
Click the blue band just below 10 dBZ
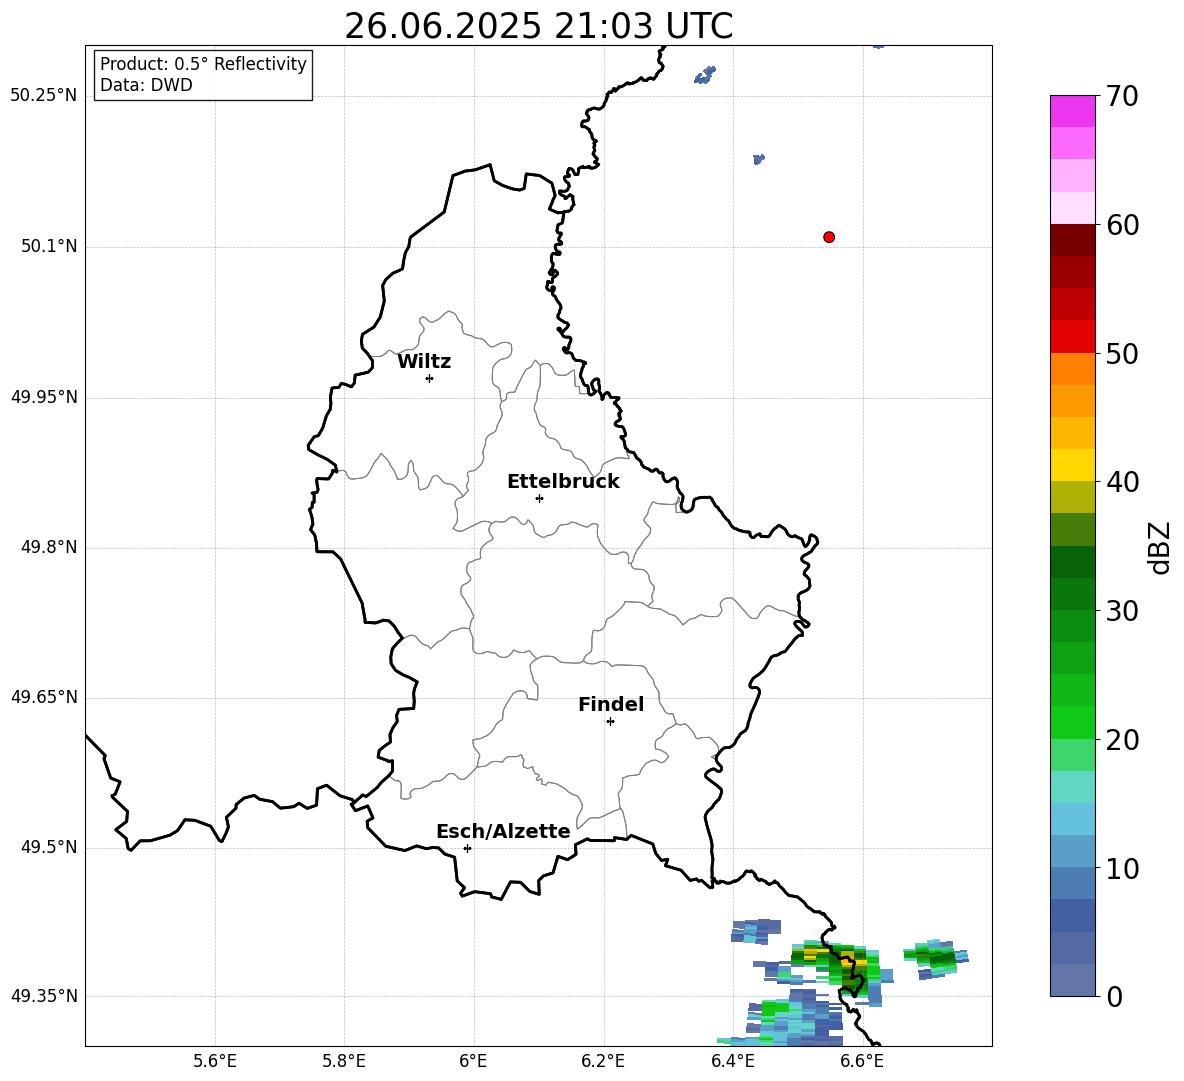click(x=1072, y=883)
